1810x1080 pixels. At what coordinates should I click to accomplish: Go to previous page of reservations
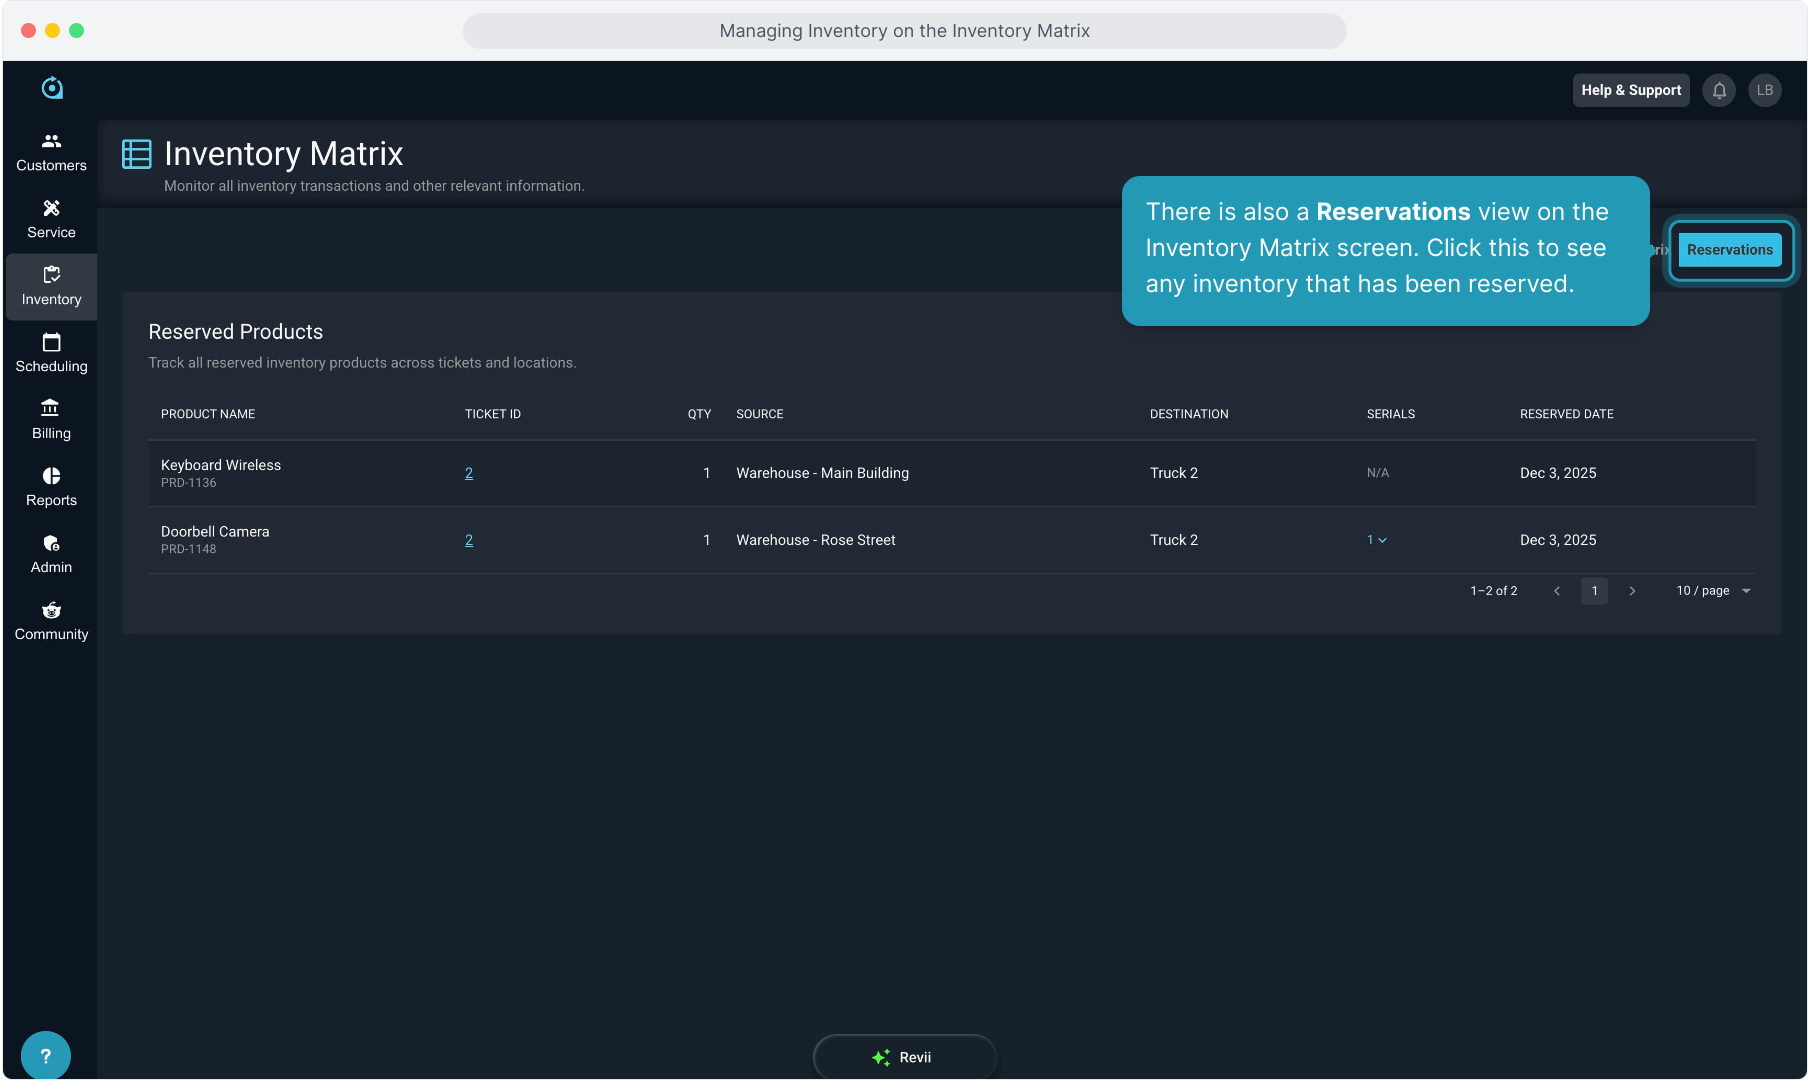click(1557, 591)
